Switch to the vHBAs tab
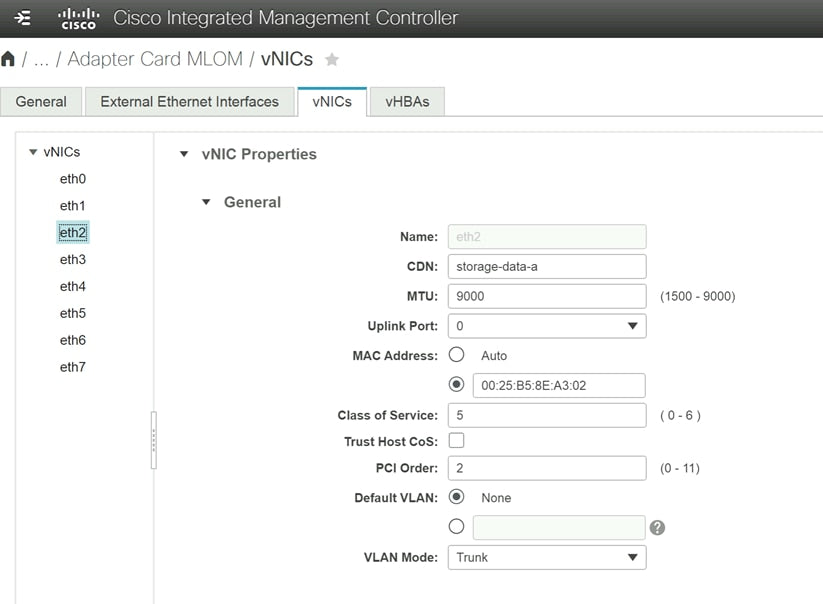This screenshot has height=604, width=823. point(407,102)
